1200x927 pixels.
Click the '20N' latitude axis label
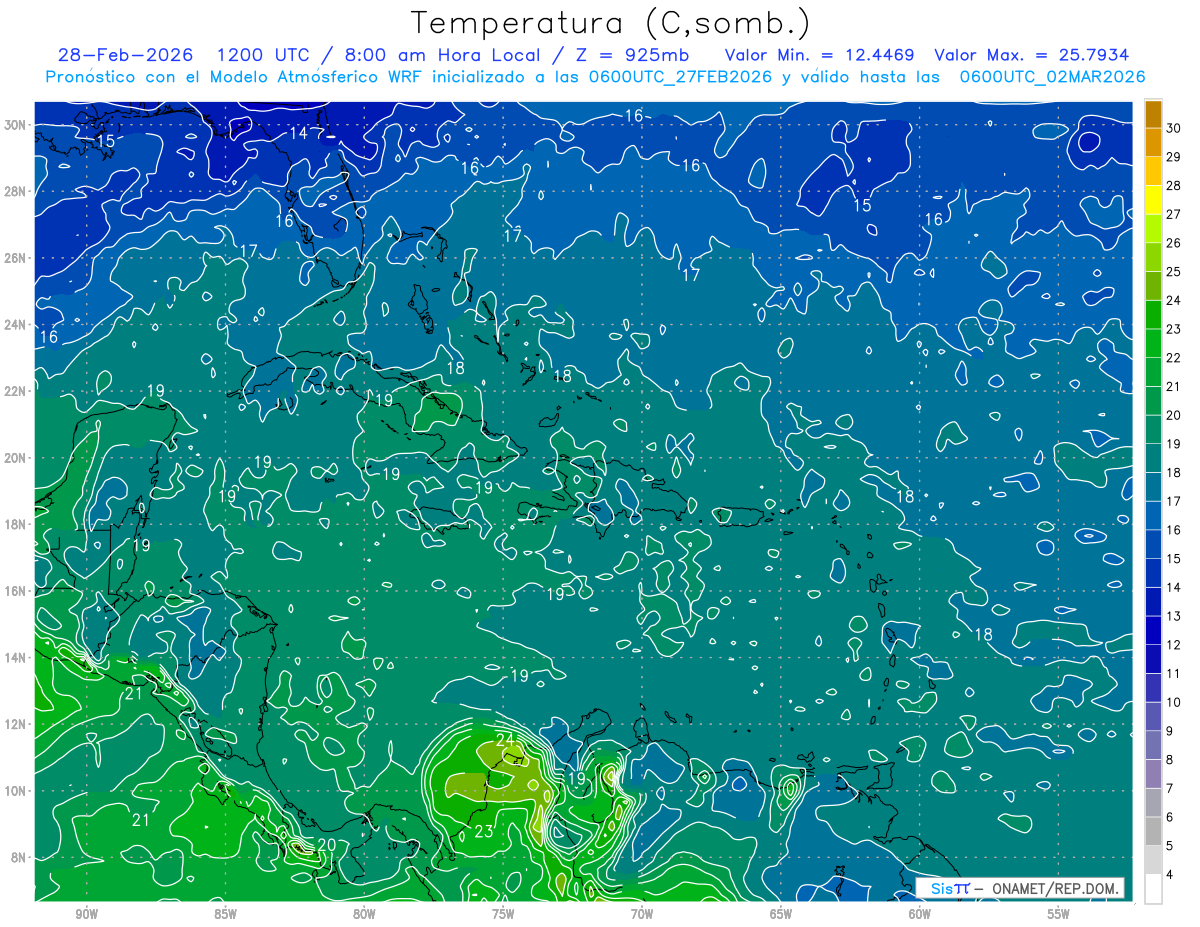(15, 458)
